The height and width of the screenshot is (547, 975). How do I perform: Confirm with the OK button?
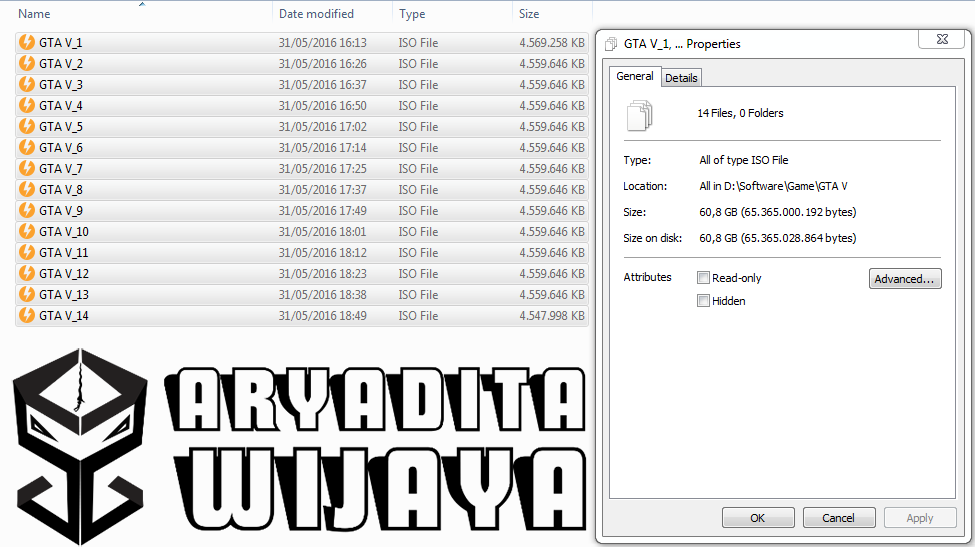click(758, 518)
